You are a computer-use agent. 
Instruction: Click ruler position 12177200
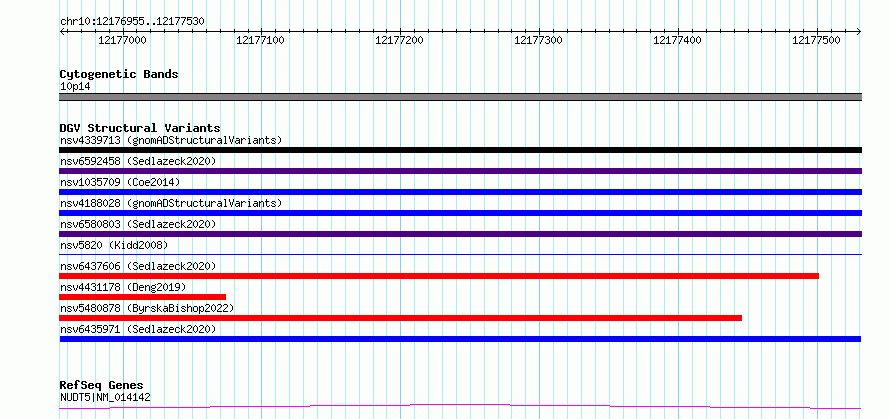click(x=400, y=40)
